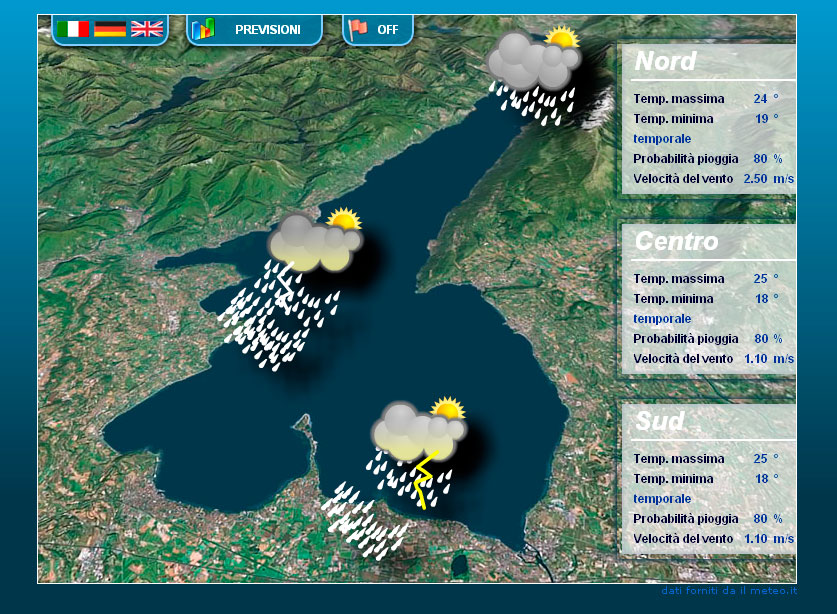Click the north lake rain cloud icon
The width and height of the screenshot is (837, 614).
pos(533,75)
